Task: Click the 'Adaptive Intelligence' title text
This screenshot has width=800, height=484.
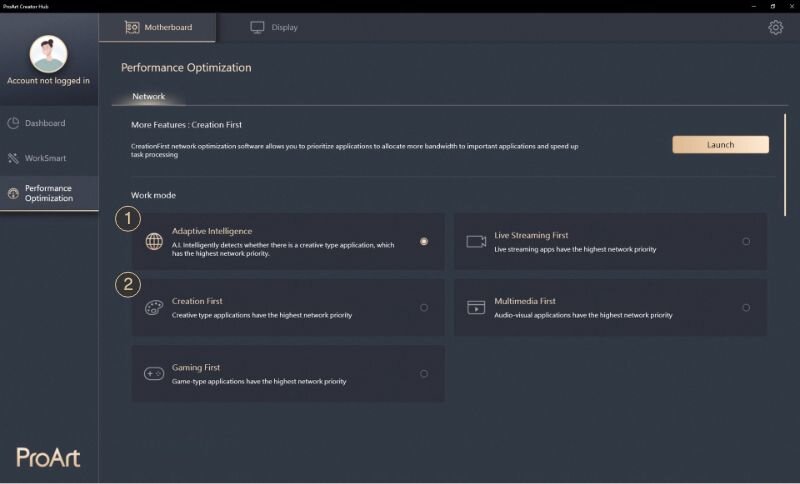Action: coord(212,231)
